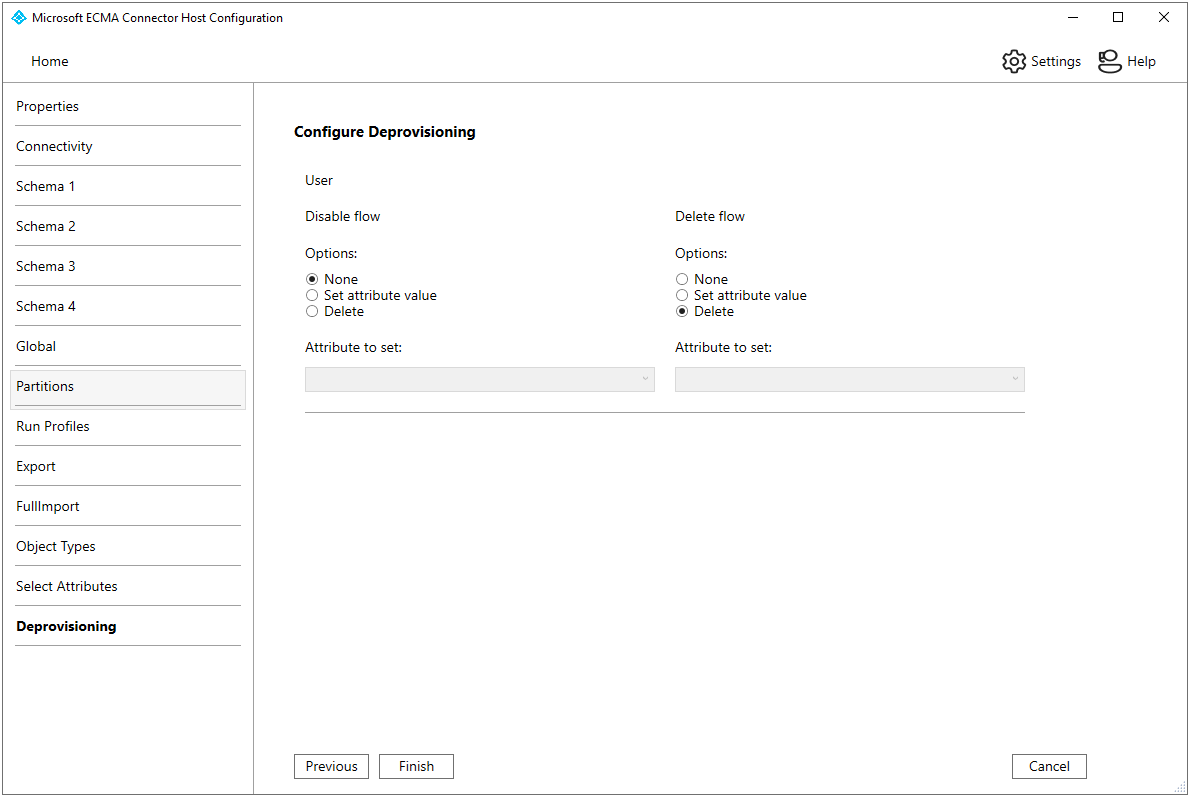Select None under Delete flow options

682,279
